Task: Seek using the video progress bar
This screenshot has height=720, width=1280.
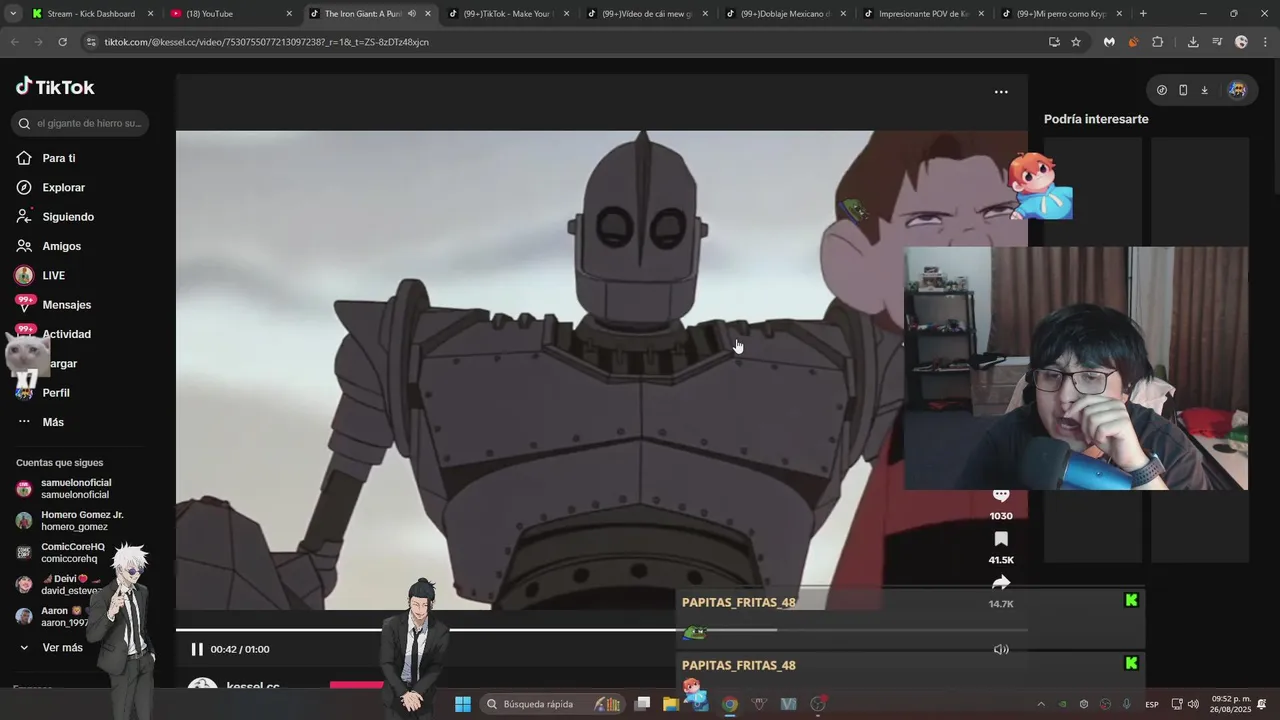Action: (601, 630)
